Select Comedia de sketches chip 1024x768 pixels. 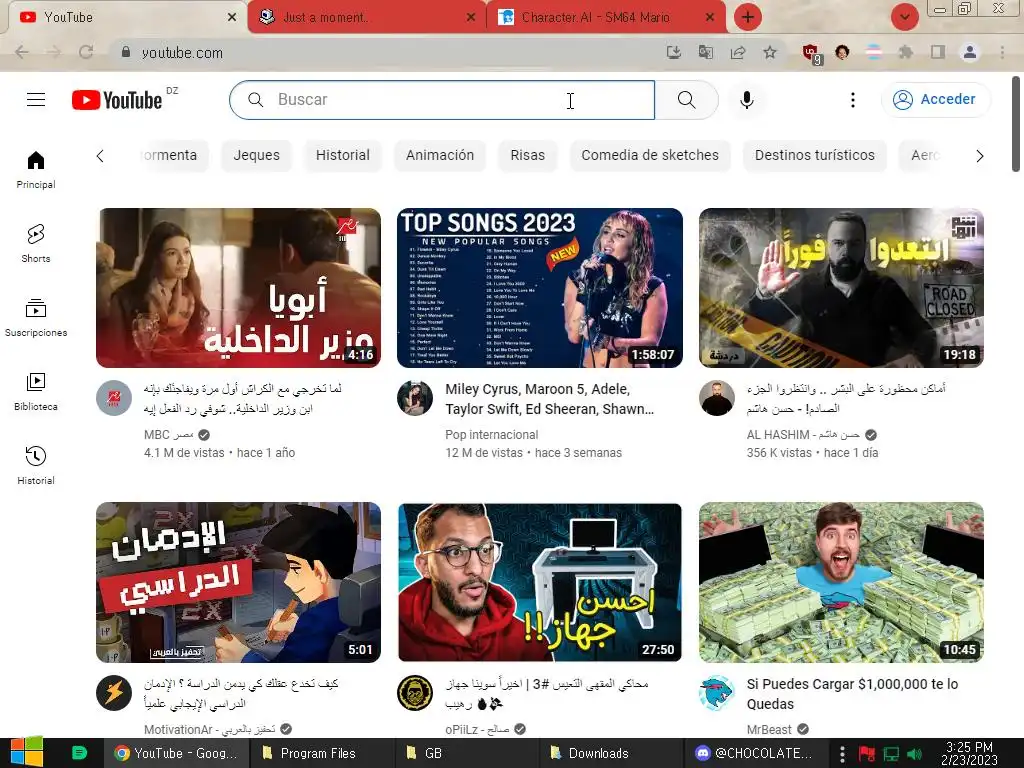click(x=650, y=155)
